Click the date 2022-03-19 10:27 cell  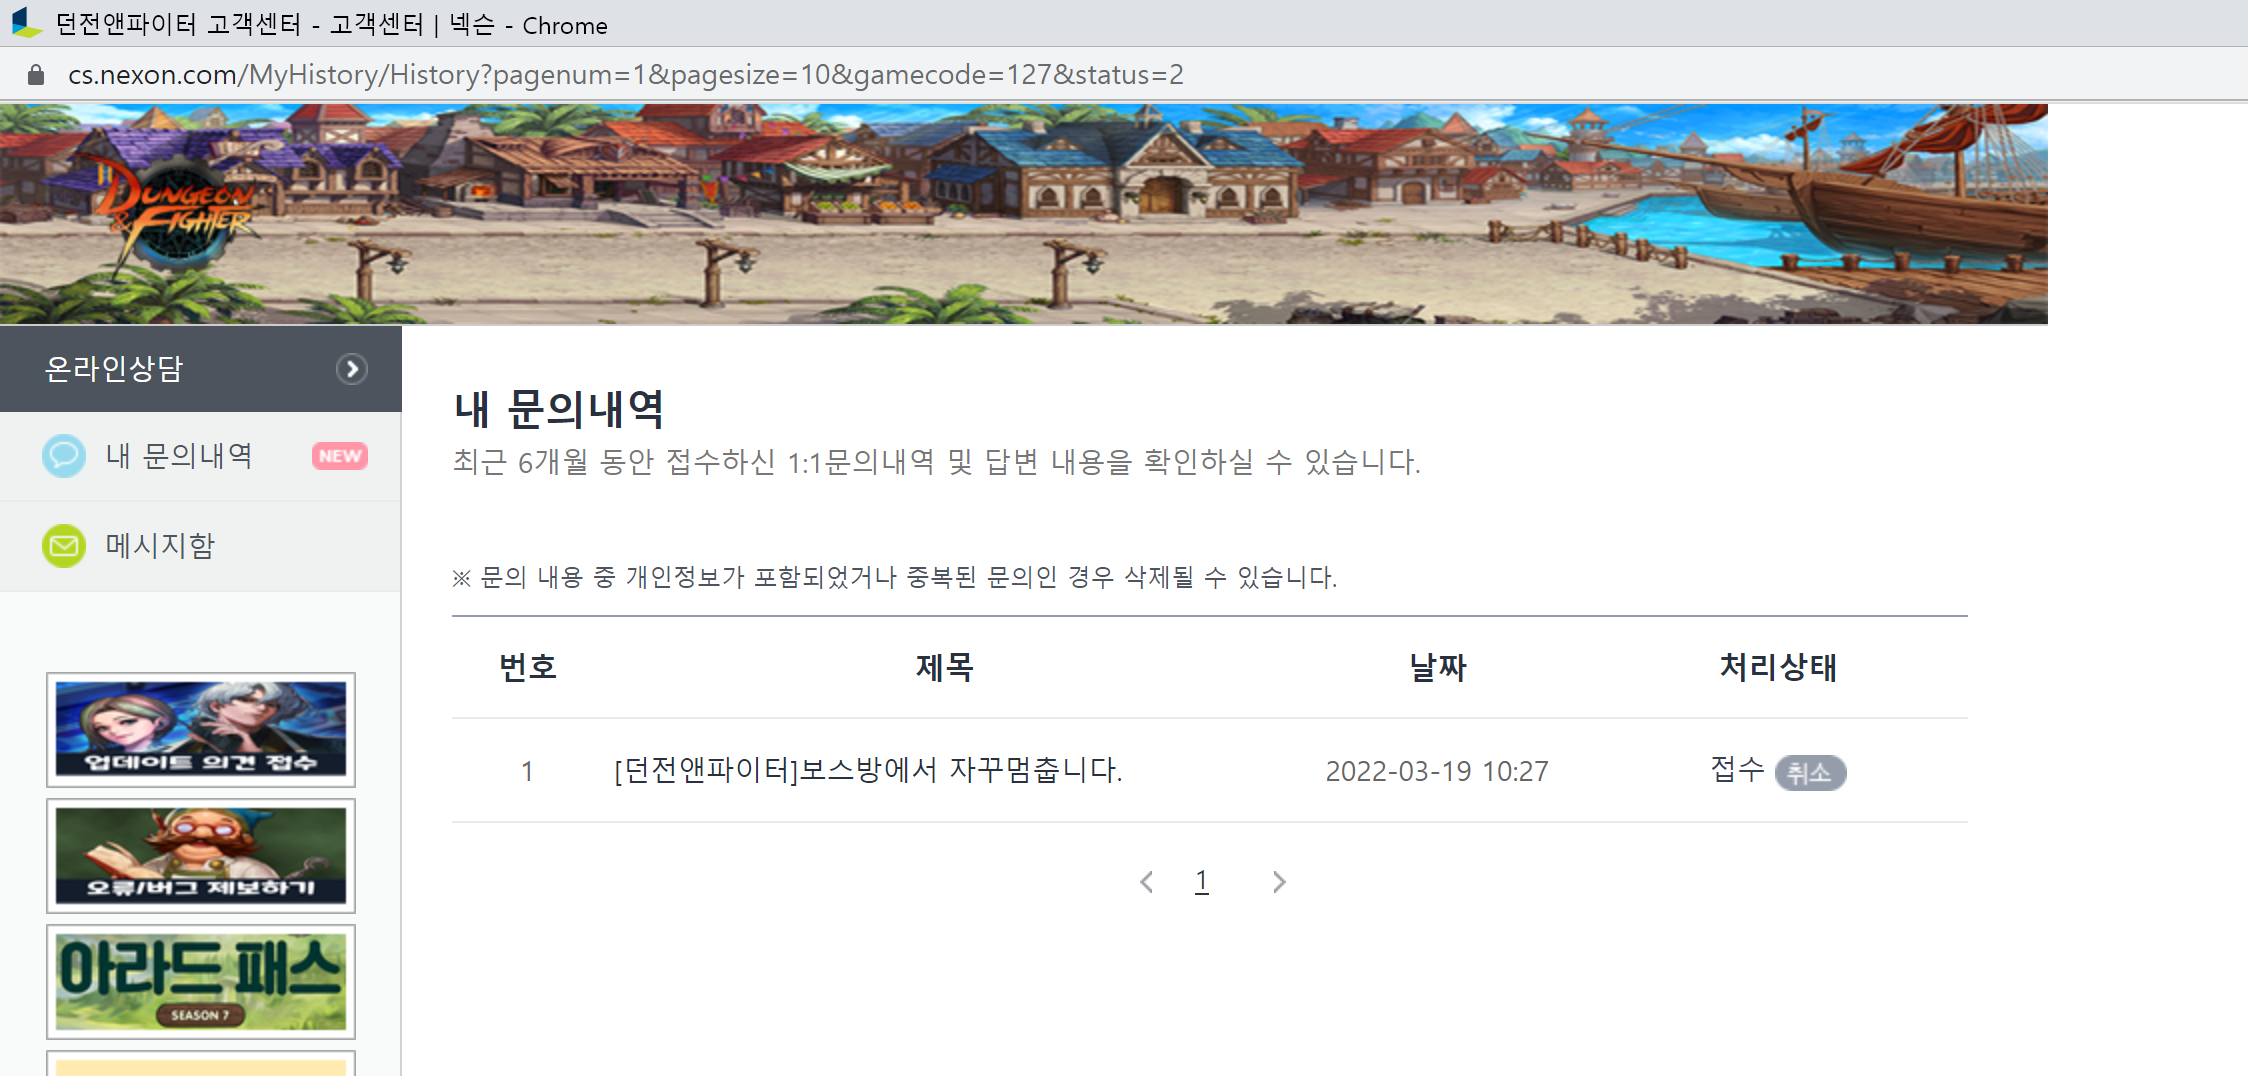[x=1437, y=771]
